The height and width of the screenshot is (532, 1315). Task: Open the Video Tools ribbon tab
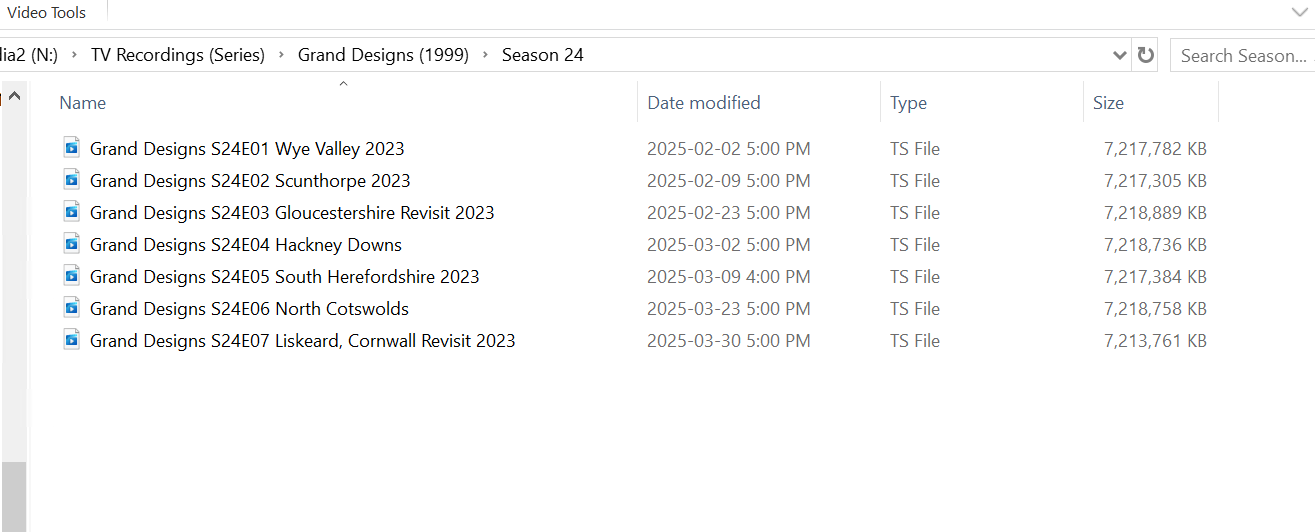[47, 13]
